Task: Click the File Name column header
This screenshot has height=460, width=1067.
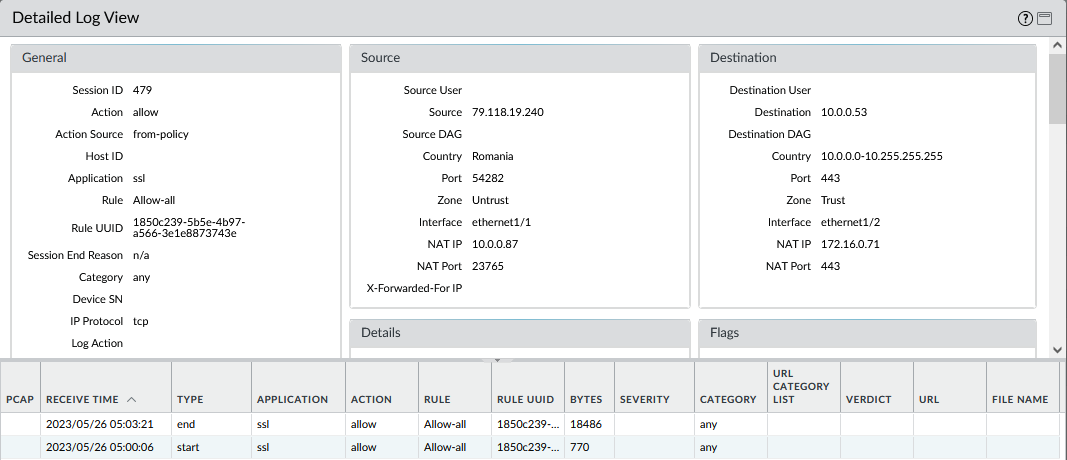Action: (1019, 399)
